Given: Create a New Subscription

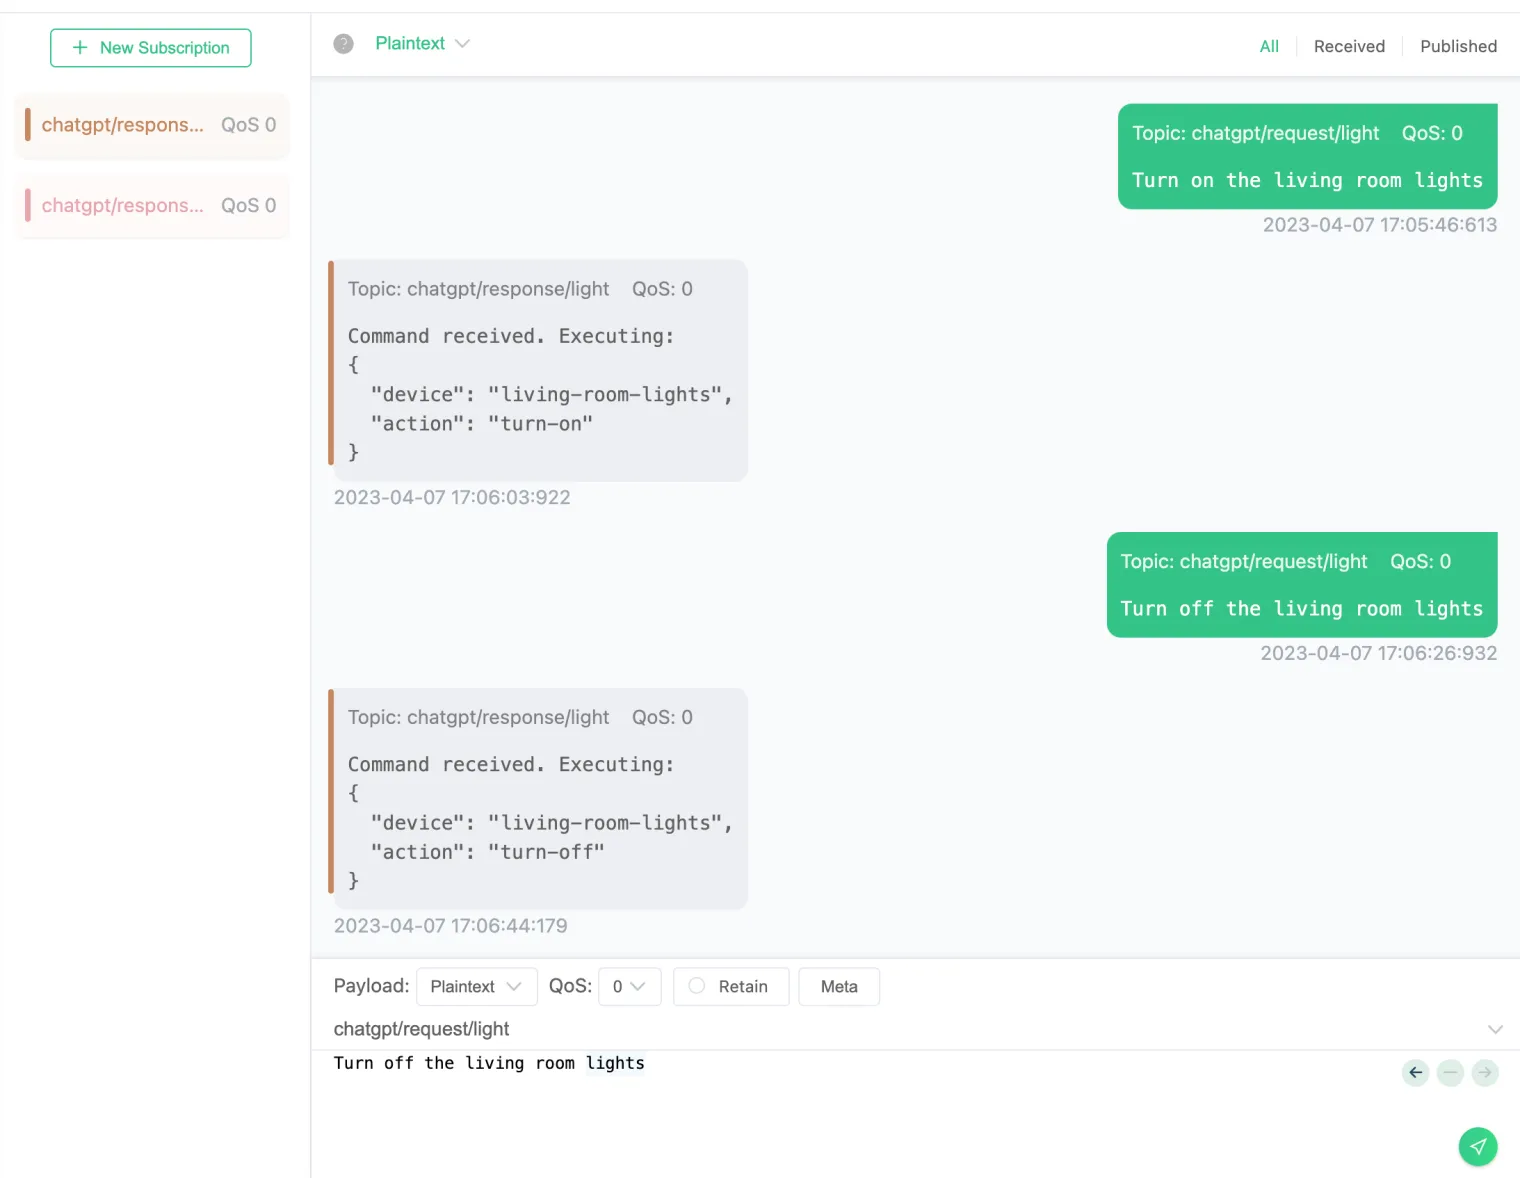Looking at the screenshot, I should click(x=150, y=47).
